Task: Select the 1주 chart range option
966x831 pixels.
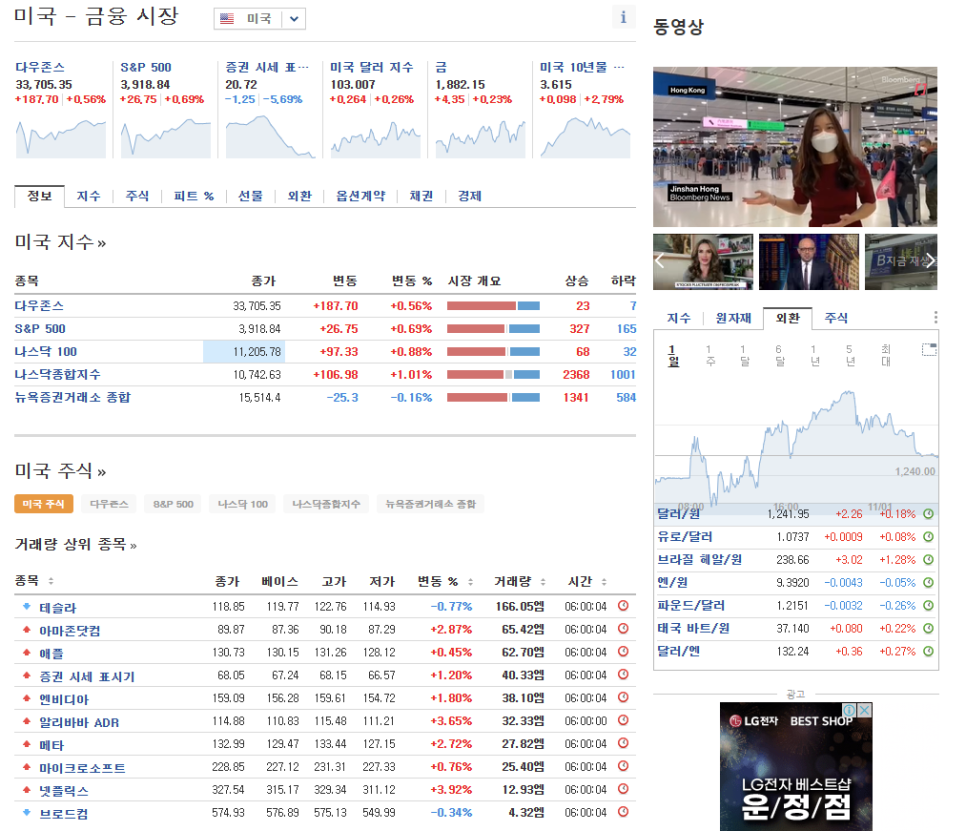Action: click(710, 355)
